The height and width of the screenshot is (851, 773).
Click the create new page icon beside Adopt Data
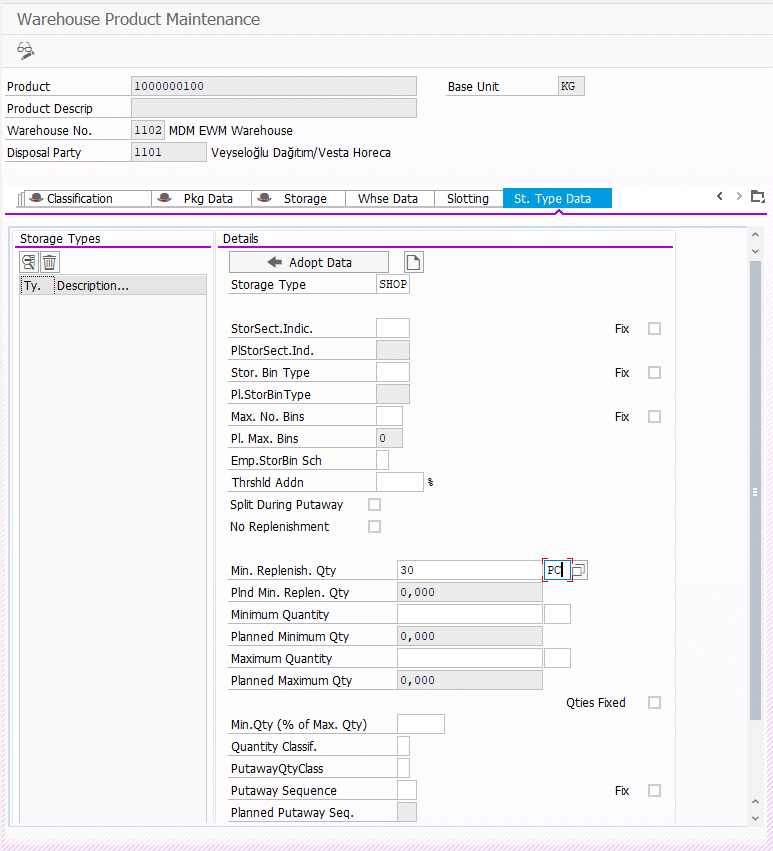pos(413,262)
